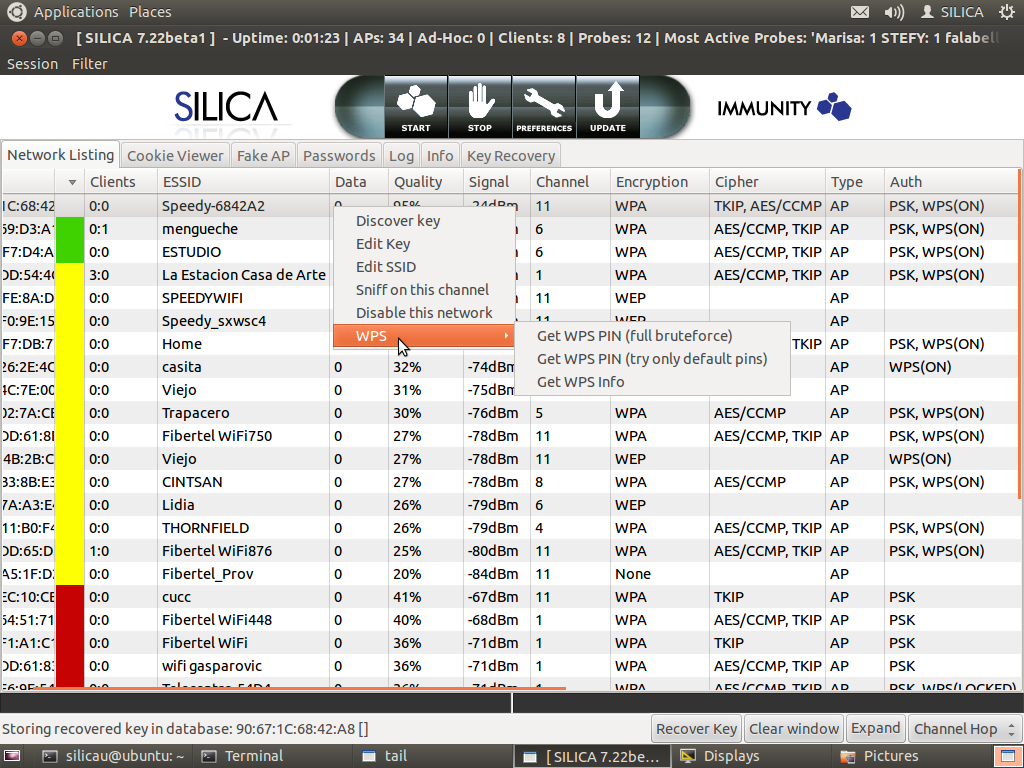
Task: Switch to the Cookie Viewer tab
Action: 175,156
